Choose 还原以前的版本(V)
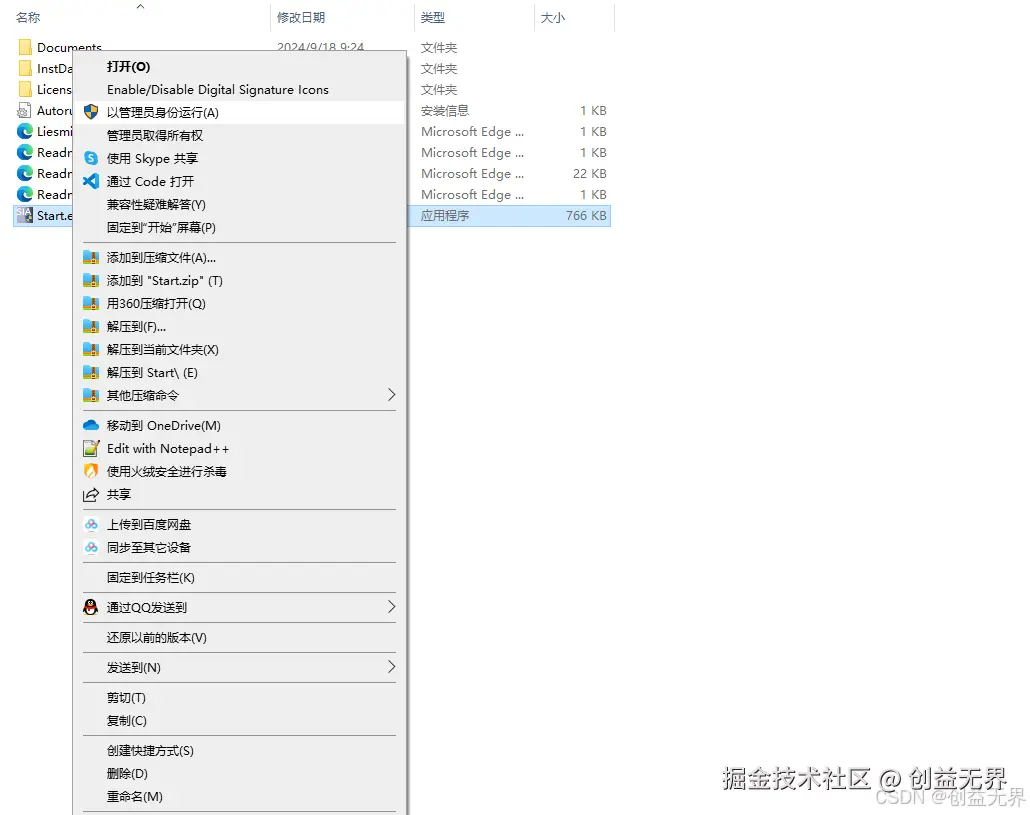The height and width of the screenshot is (815, 1030). coord(156,637)
